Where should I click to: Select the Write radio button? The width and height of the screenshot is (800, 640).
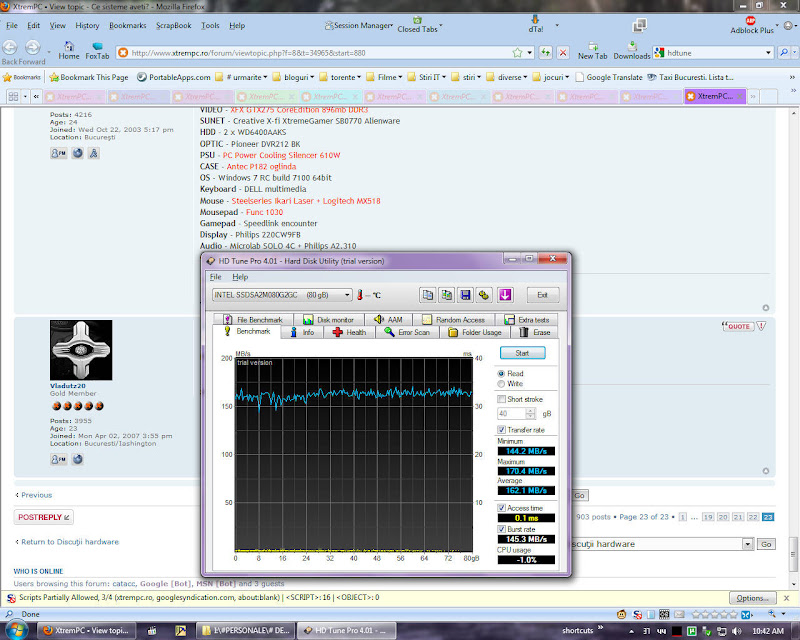(x=502, y=383)
